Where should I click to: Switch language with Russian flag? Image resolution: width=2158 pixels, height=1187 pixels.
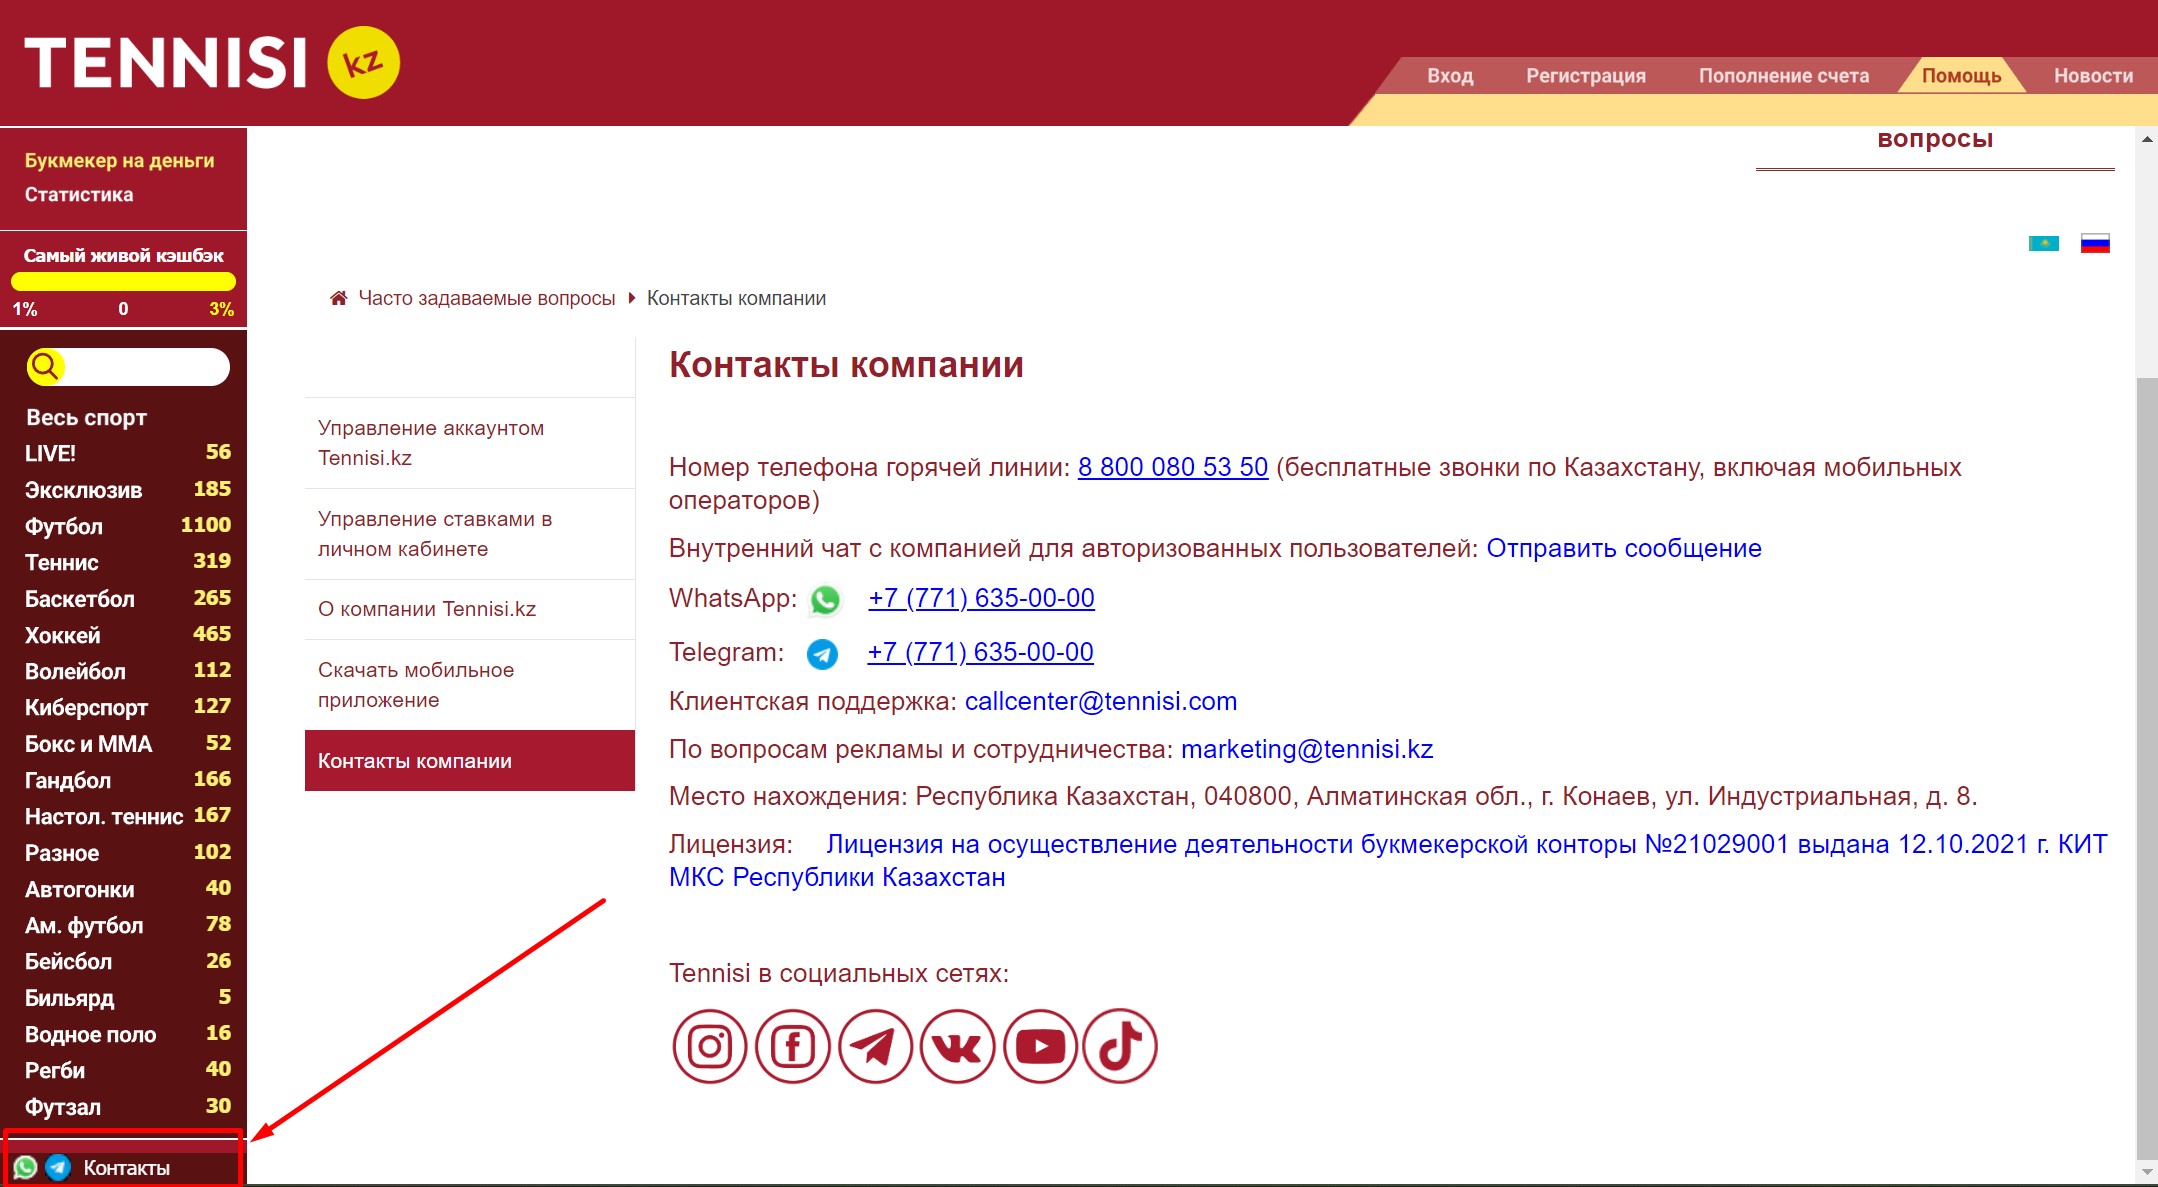tap(2095, 243)
